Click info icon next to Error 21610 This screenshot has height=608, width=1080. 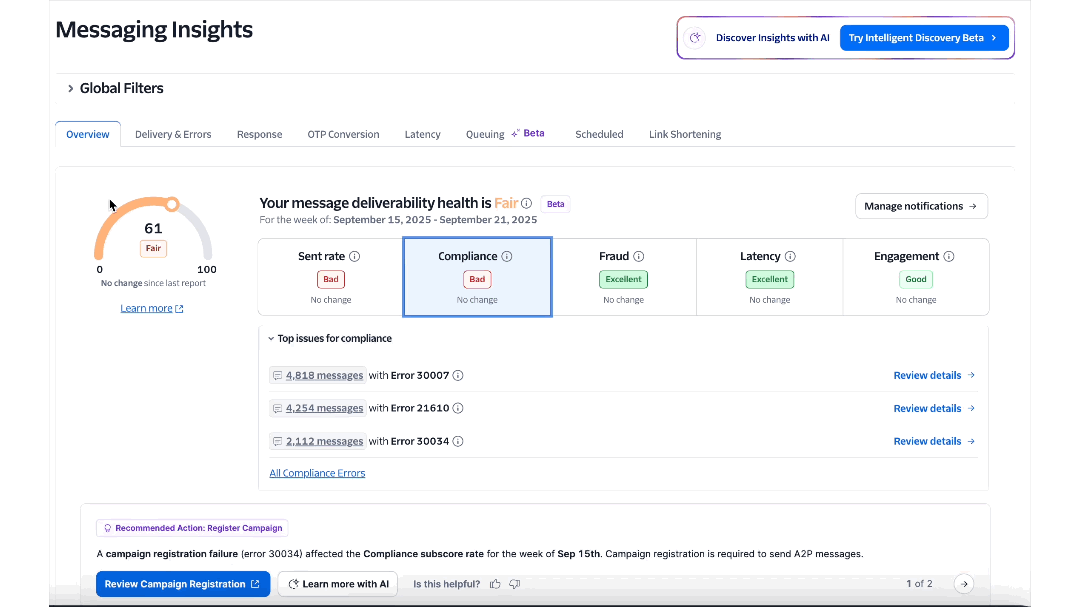(x=458, y=408)
